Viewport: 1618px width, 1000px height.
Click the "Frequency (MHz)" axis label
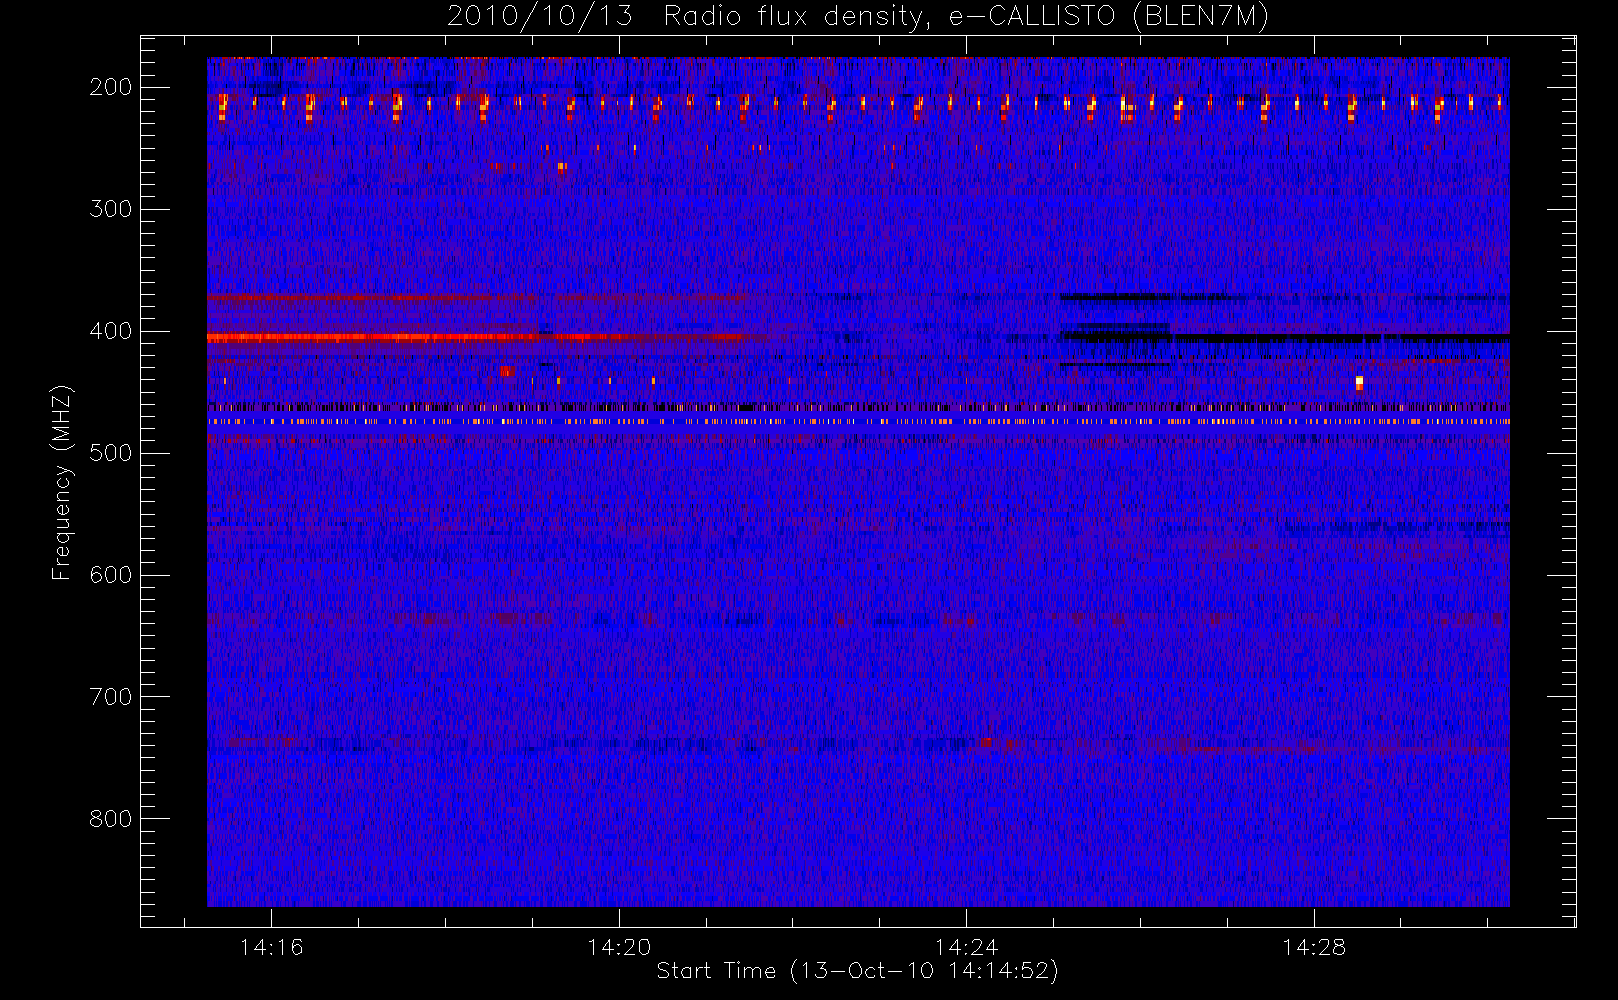(62, 483)
